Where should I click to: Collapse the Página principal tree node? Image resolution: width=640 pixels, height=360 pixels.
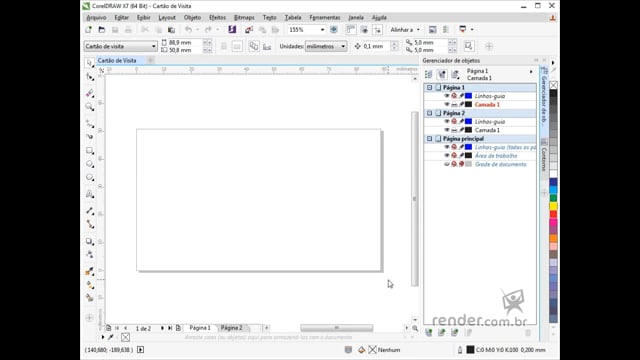pos(429,139)
